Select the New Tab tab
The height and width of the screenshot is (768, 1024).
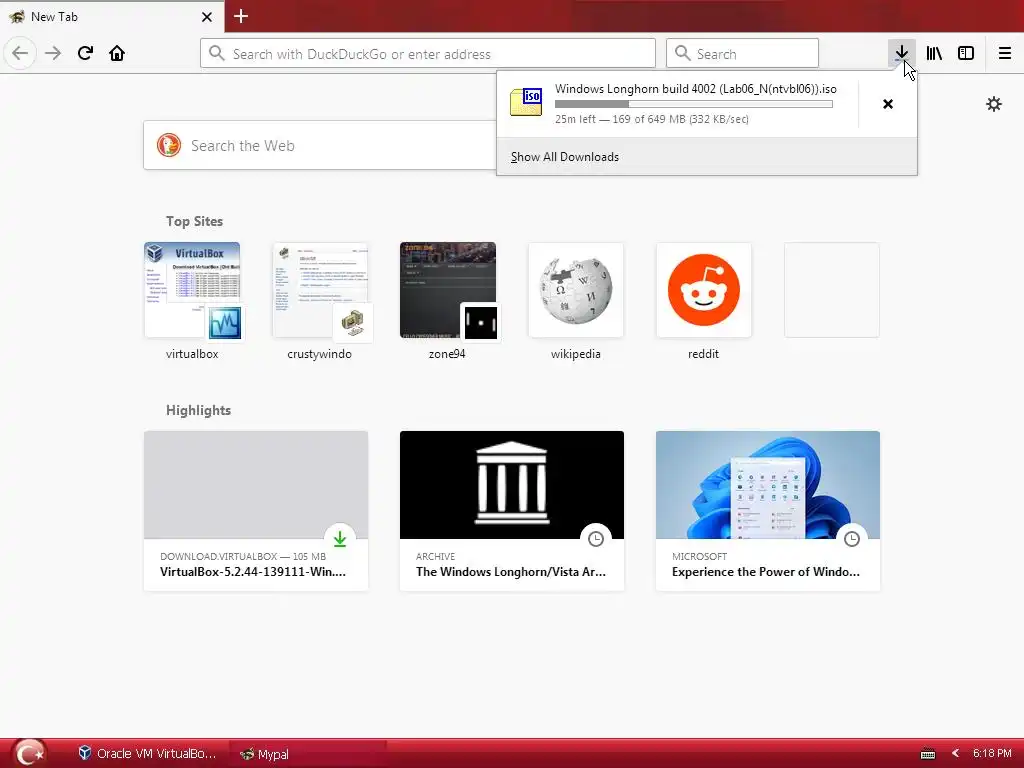coord(112,17)
